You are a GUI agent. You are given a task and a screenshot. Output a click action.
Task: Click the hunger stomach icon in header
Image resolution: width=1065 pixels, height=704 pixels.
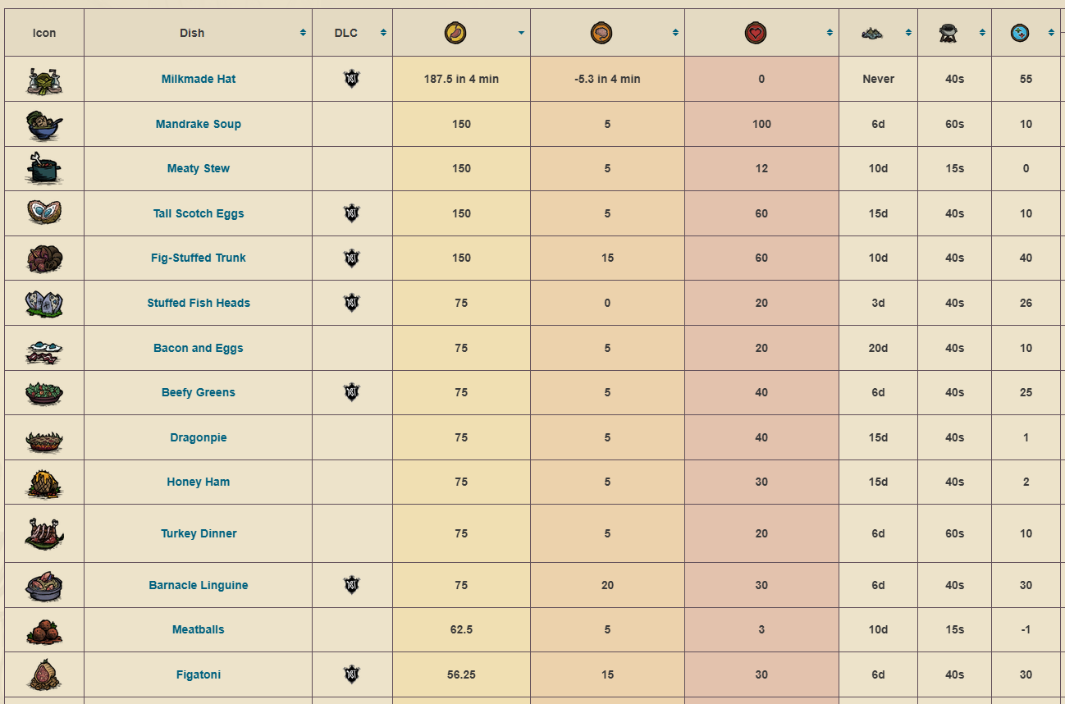pos(455,33)
